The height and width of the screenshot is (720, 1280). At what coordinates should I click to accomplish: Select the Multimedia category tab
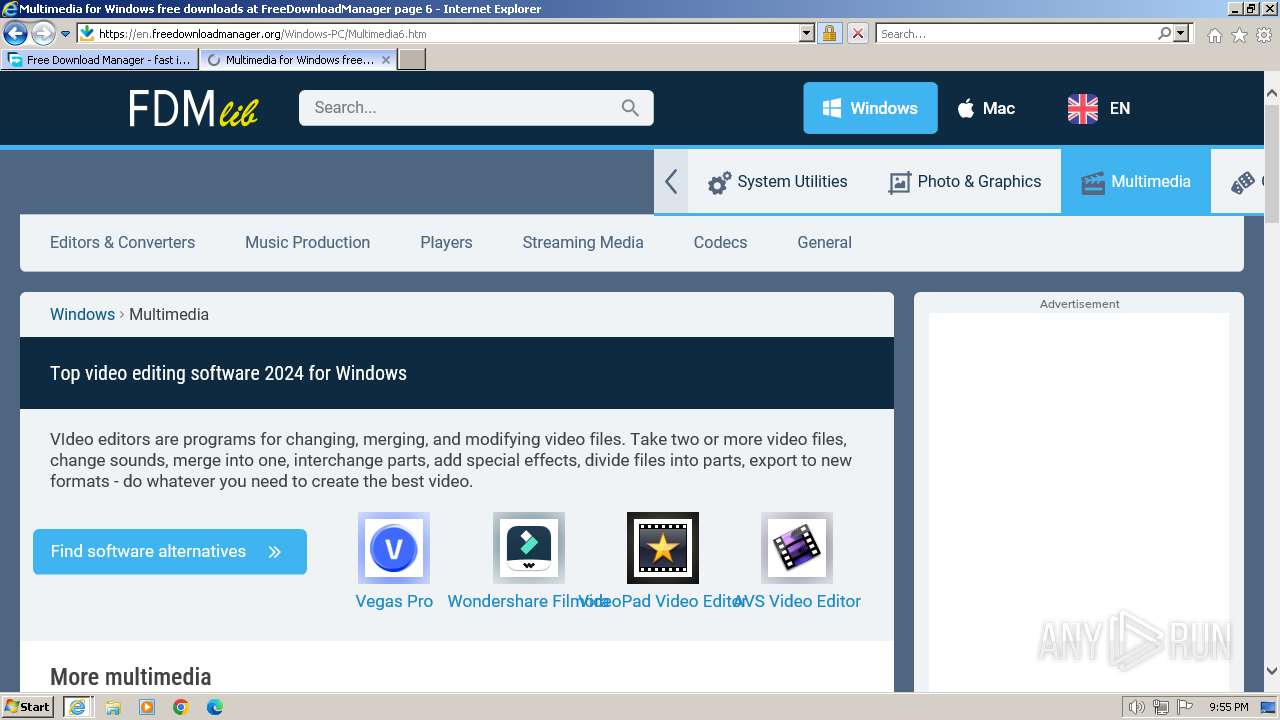coord(1136,182)
